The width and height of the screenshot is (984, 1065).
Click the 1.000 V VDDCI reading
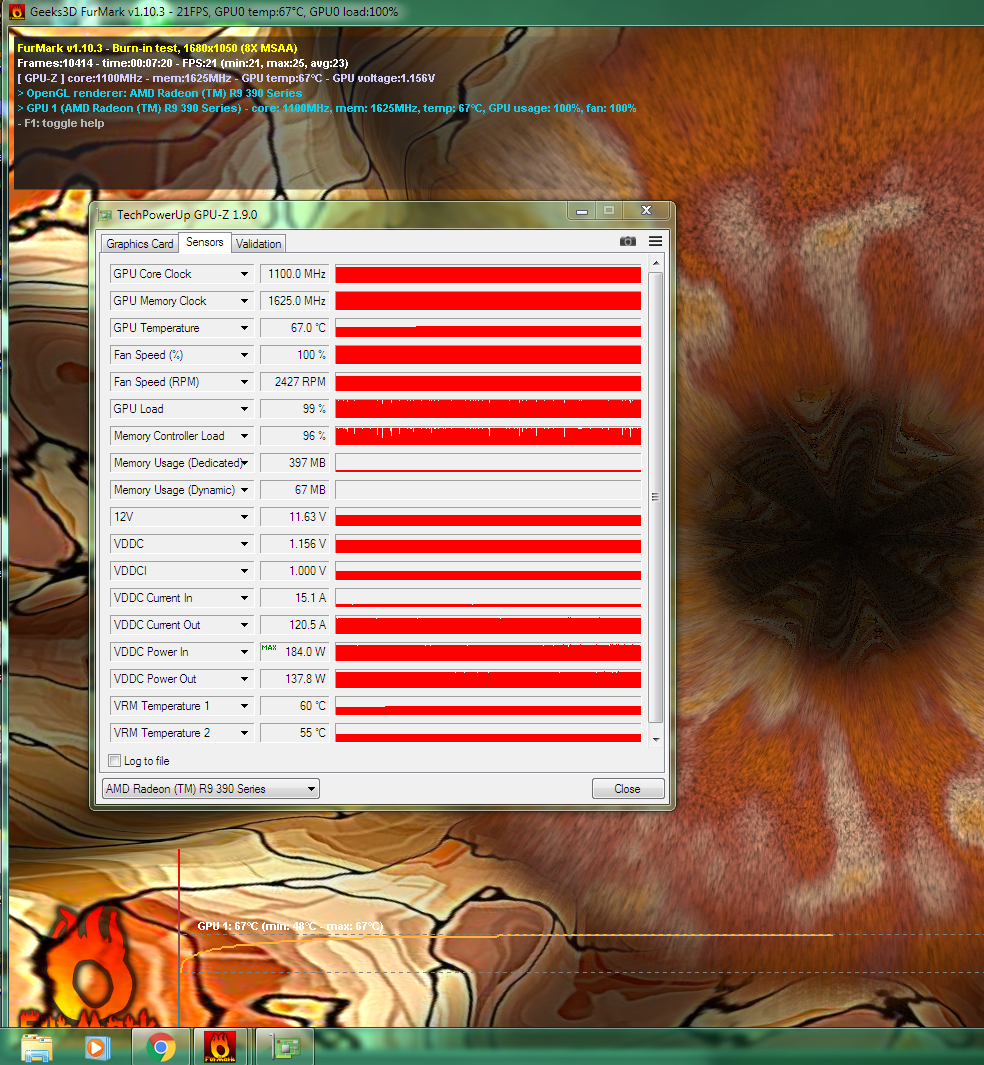coord(295,571)
